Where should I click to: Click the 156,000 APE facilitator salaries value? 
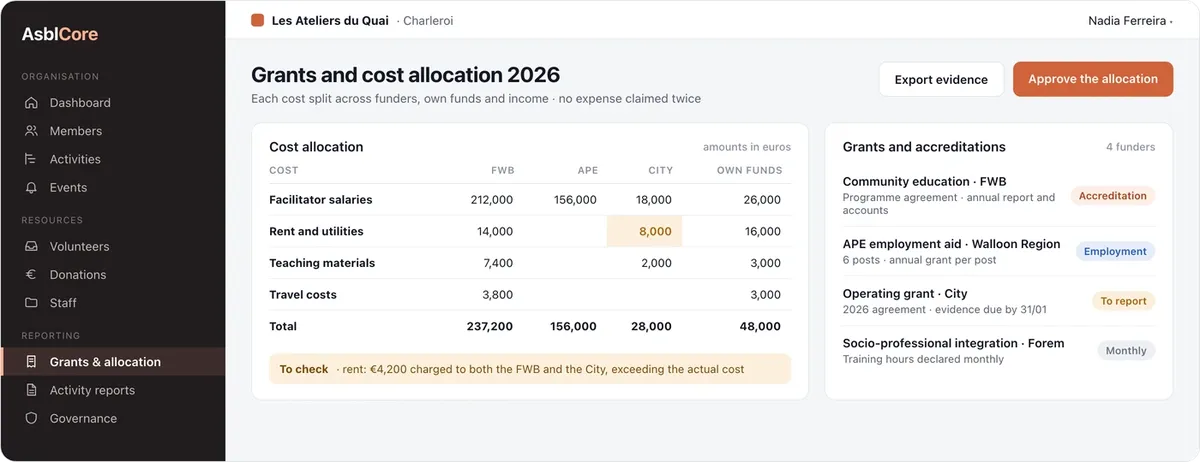click(575, 200)
